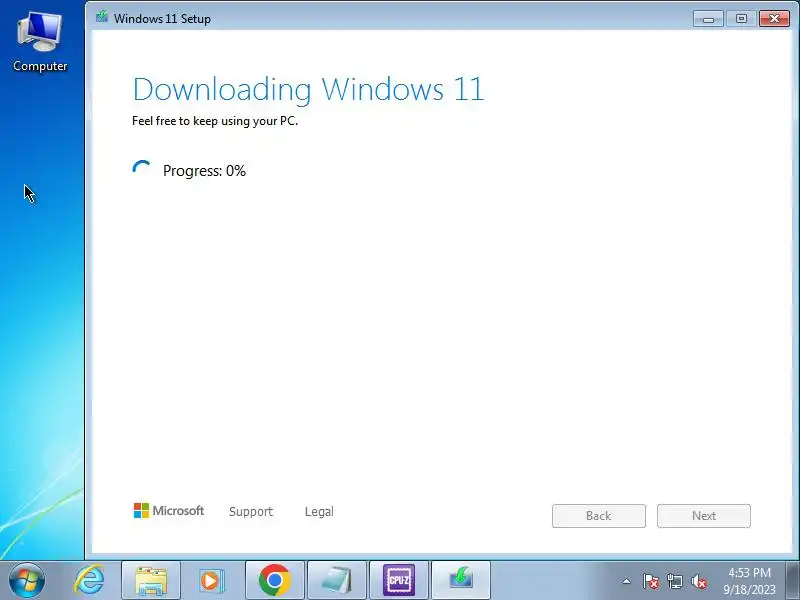
Task: Click the Computer desktop icon
Action: tap(40, 42)
